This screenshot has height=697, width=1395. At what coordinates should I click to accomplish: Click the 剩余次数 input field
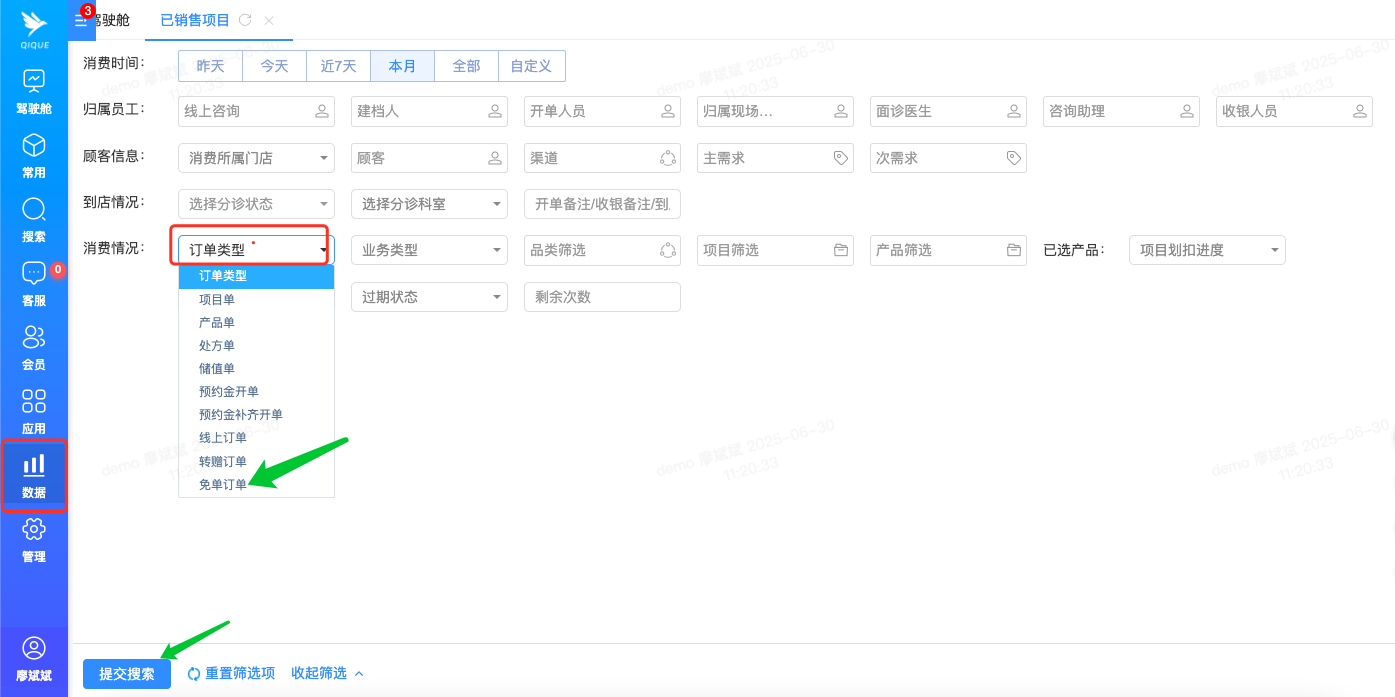pos(602,297)
